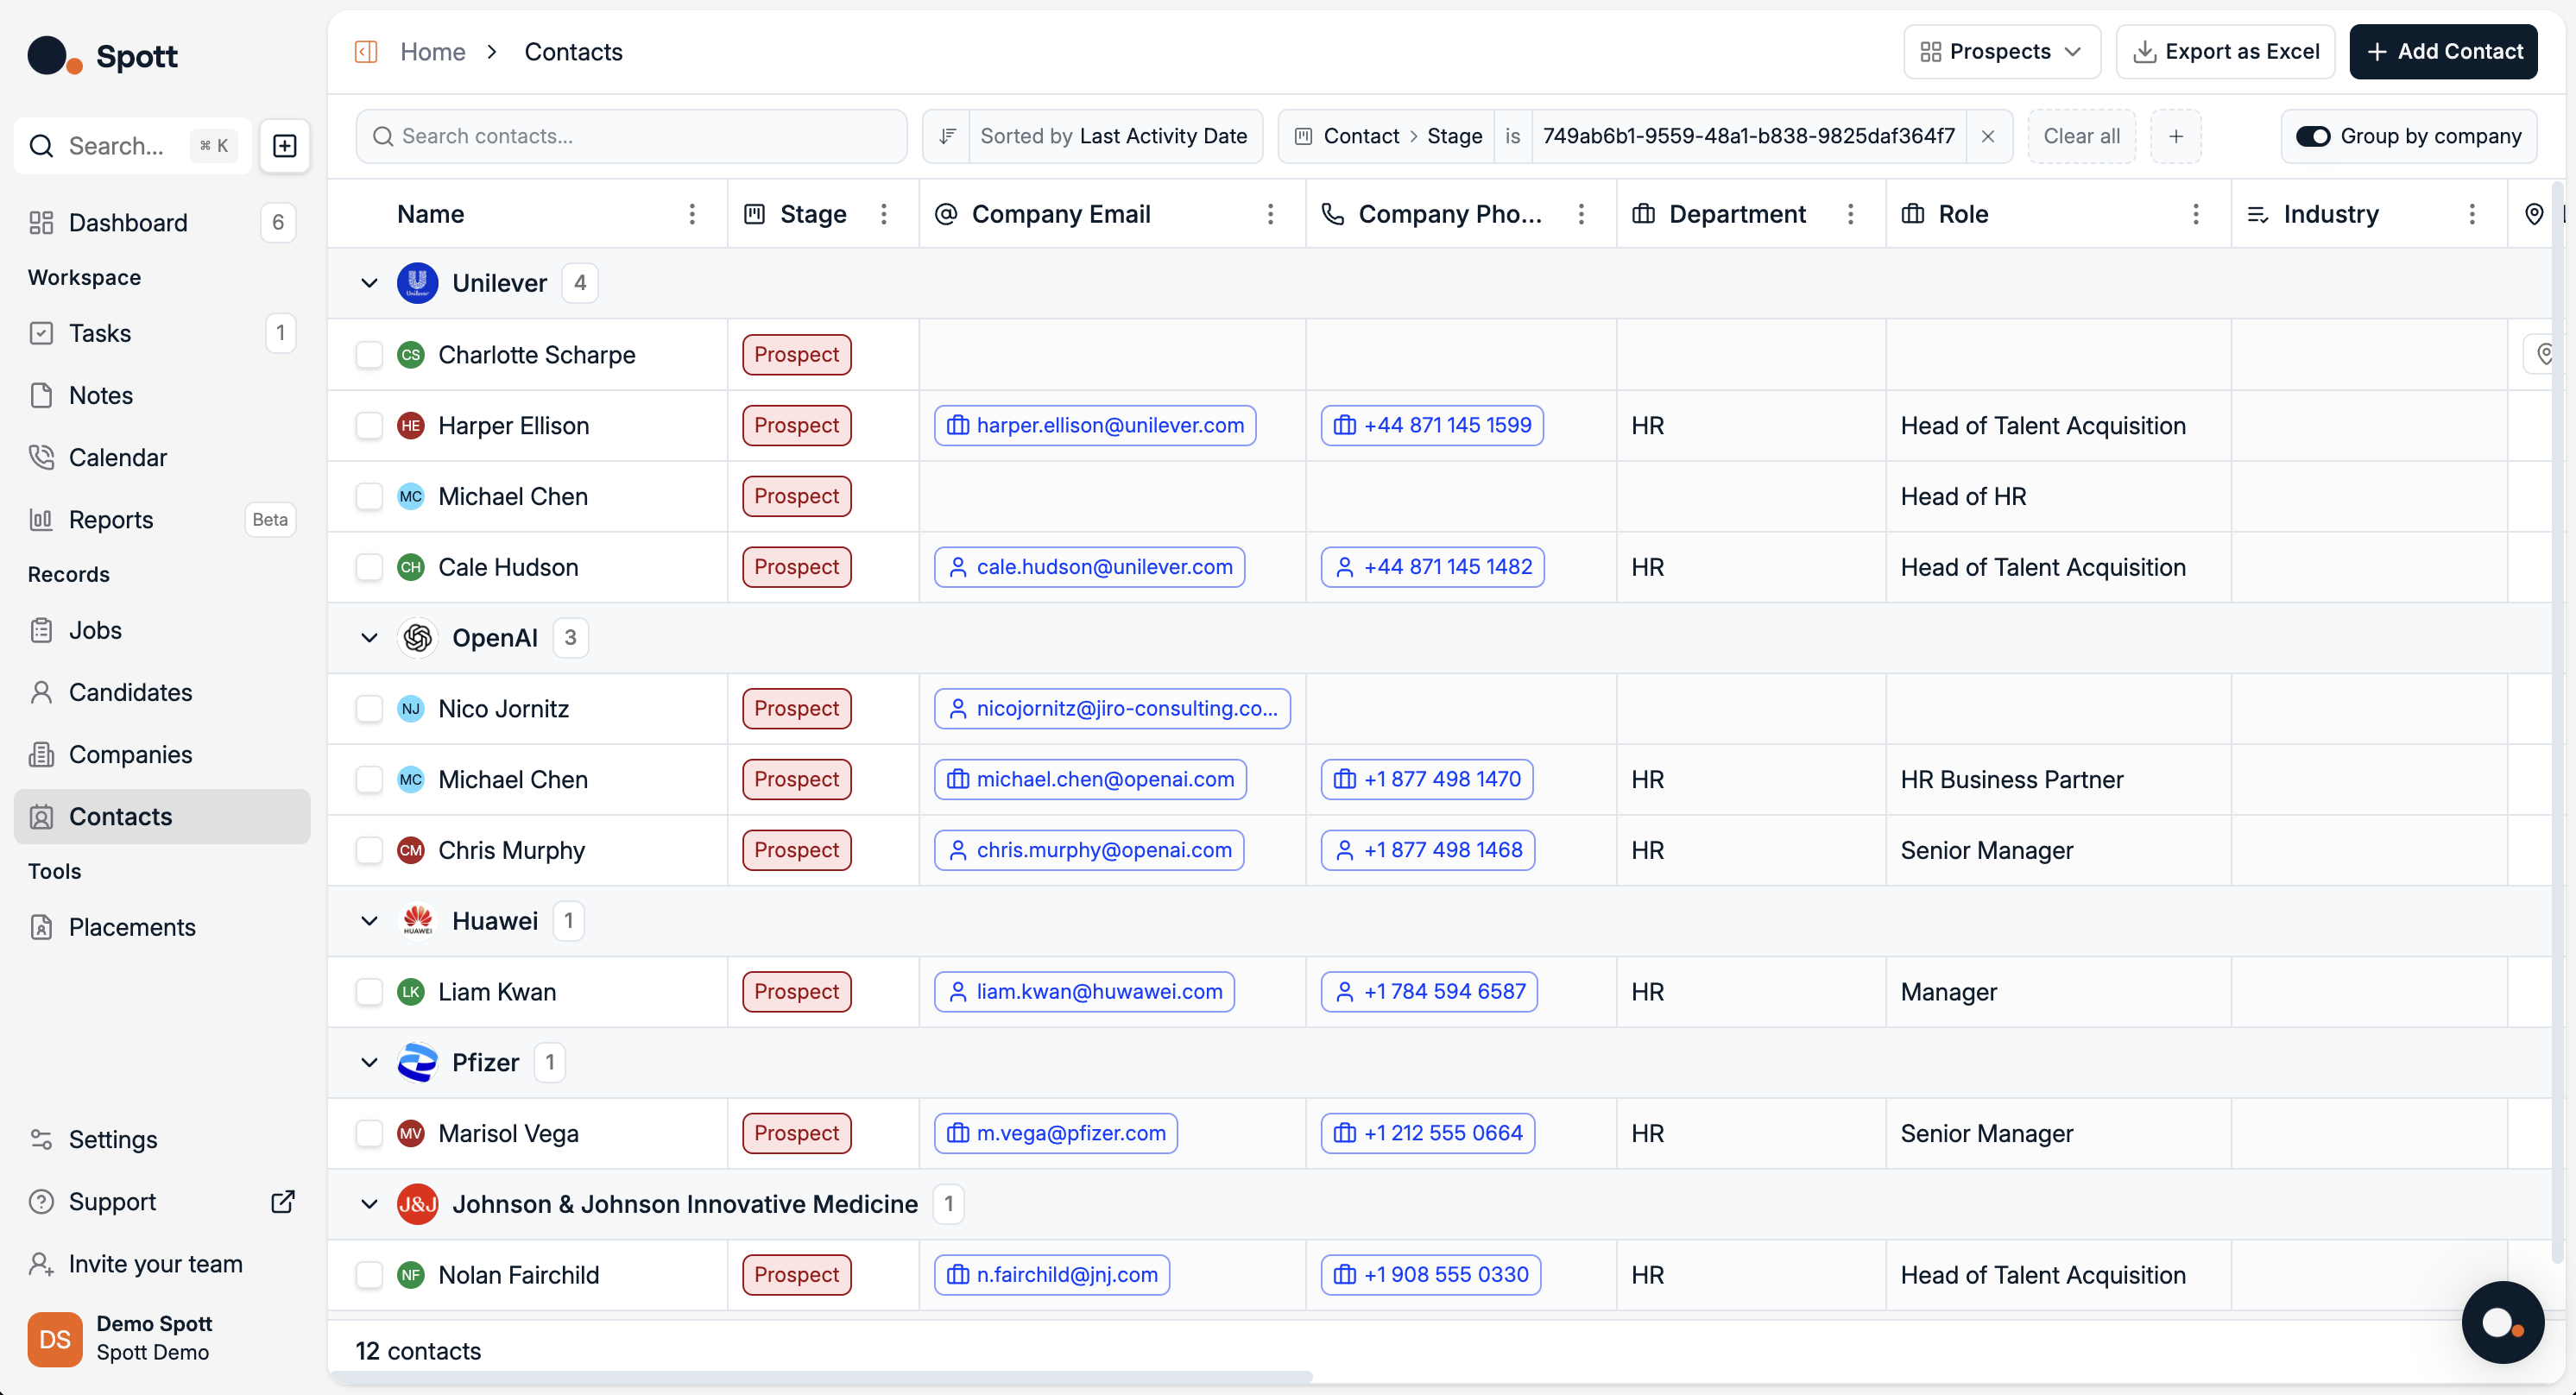
Task: Open harper.ellison@unilever.com email link
Action: [1095, 426]
